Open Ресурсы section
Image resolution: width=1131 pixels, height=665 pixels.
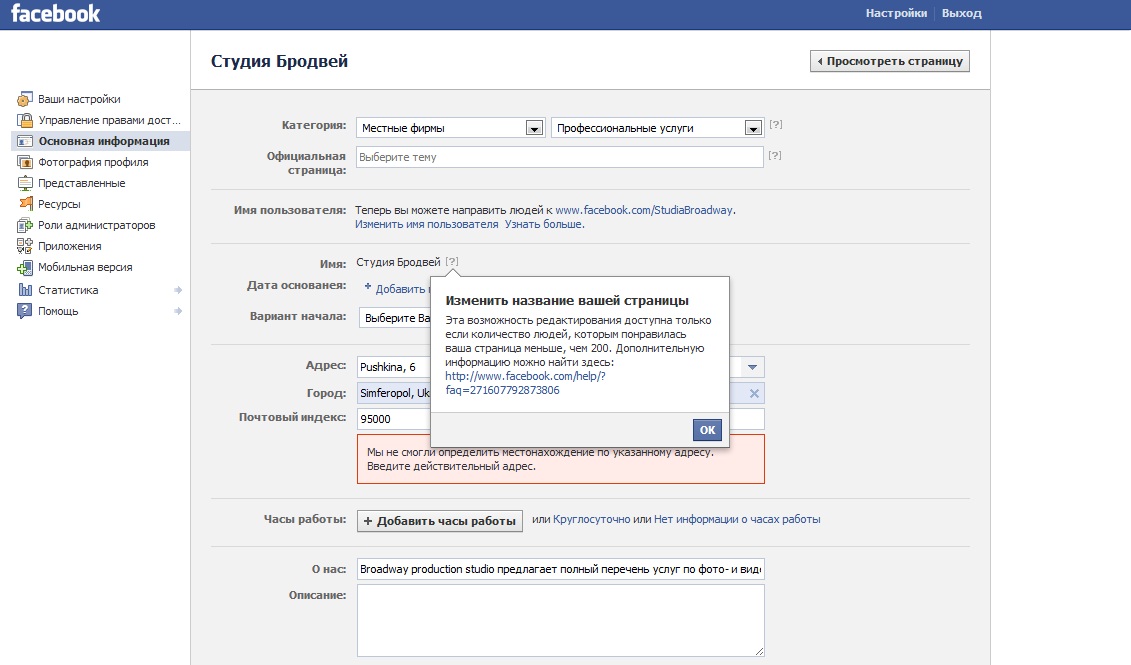pos(59,203)
